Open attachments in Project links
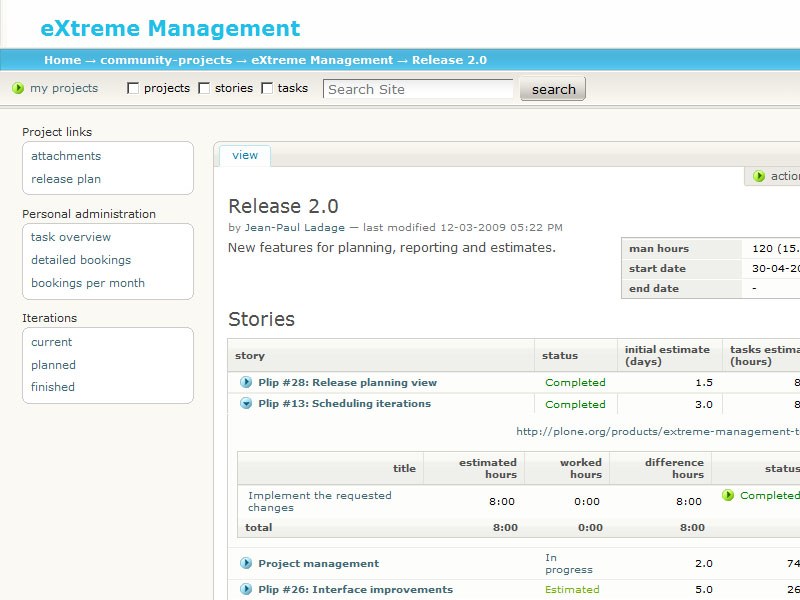The image size is (800, 600). pos(66,156)
